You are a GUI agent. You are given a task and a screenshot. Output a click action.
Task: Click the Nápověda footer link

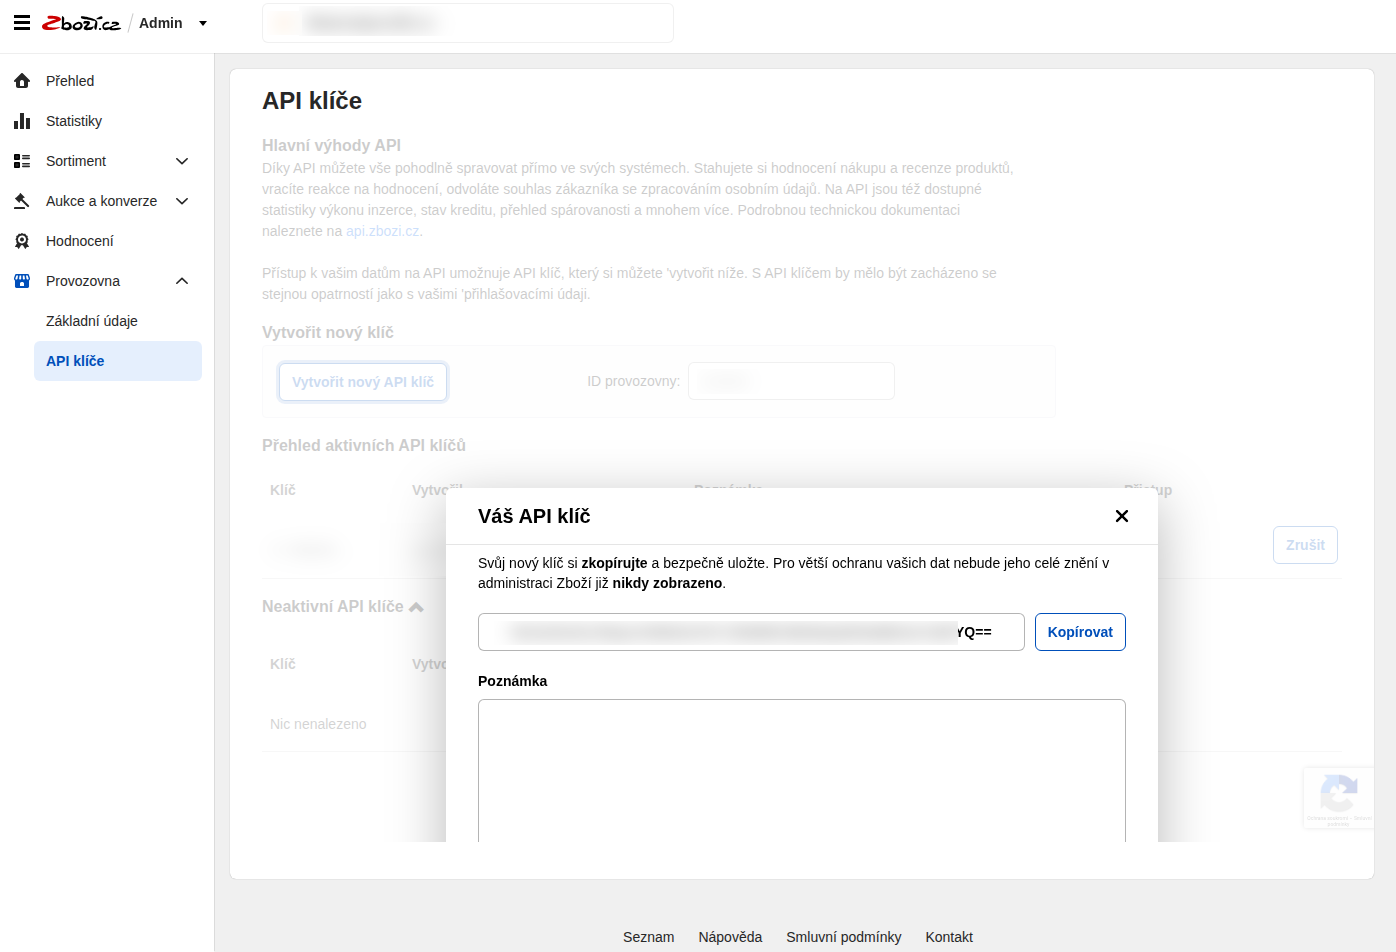click(x=730, y=937)
